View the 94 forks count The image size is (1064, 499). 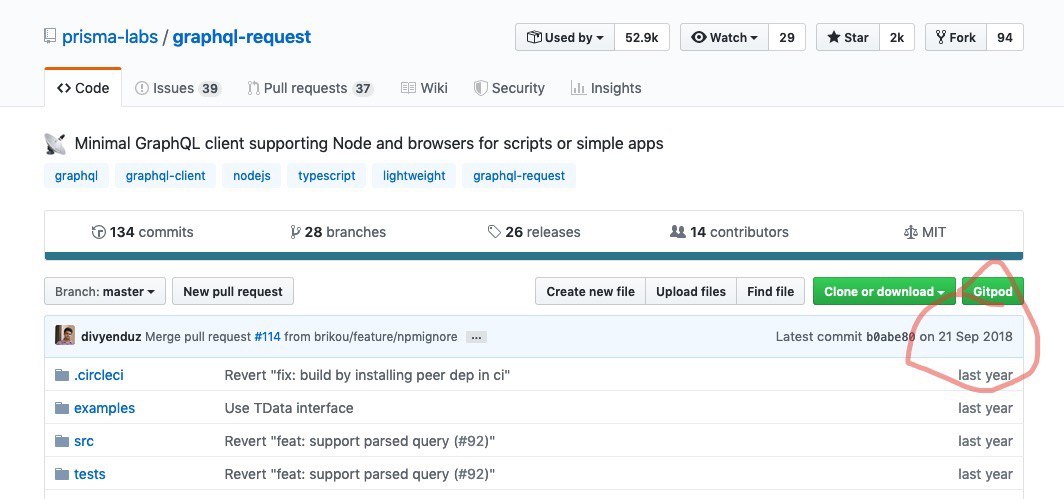[x=1005, y=37]
